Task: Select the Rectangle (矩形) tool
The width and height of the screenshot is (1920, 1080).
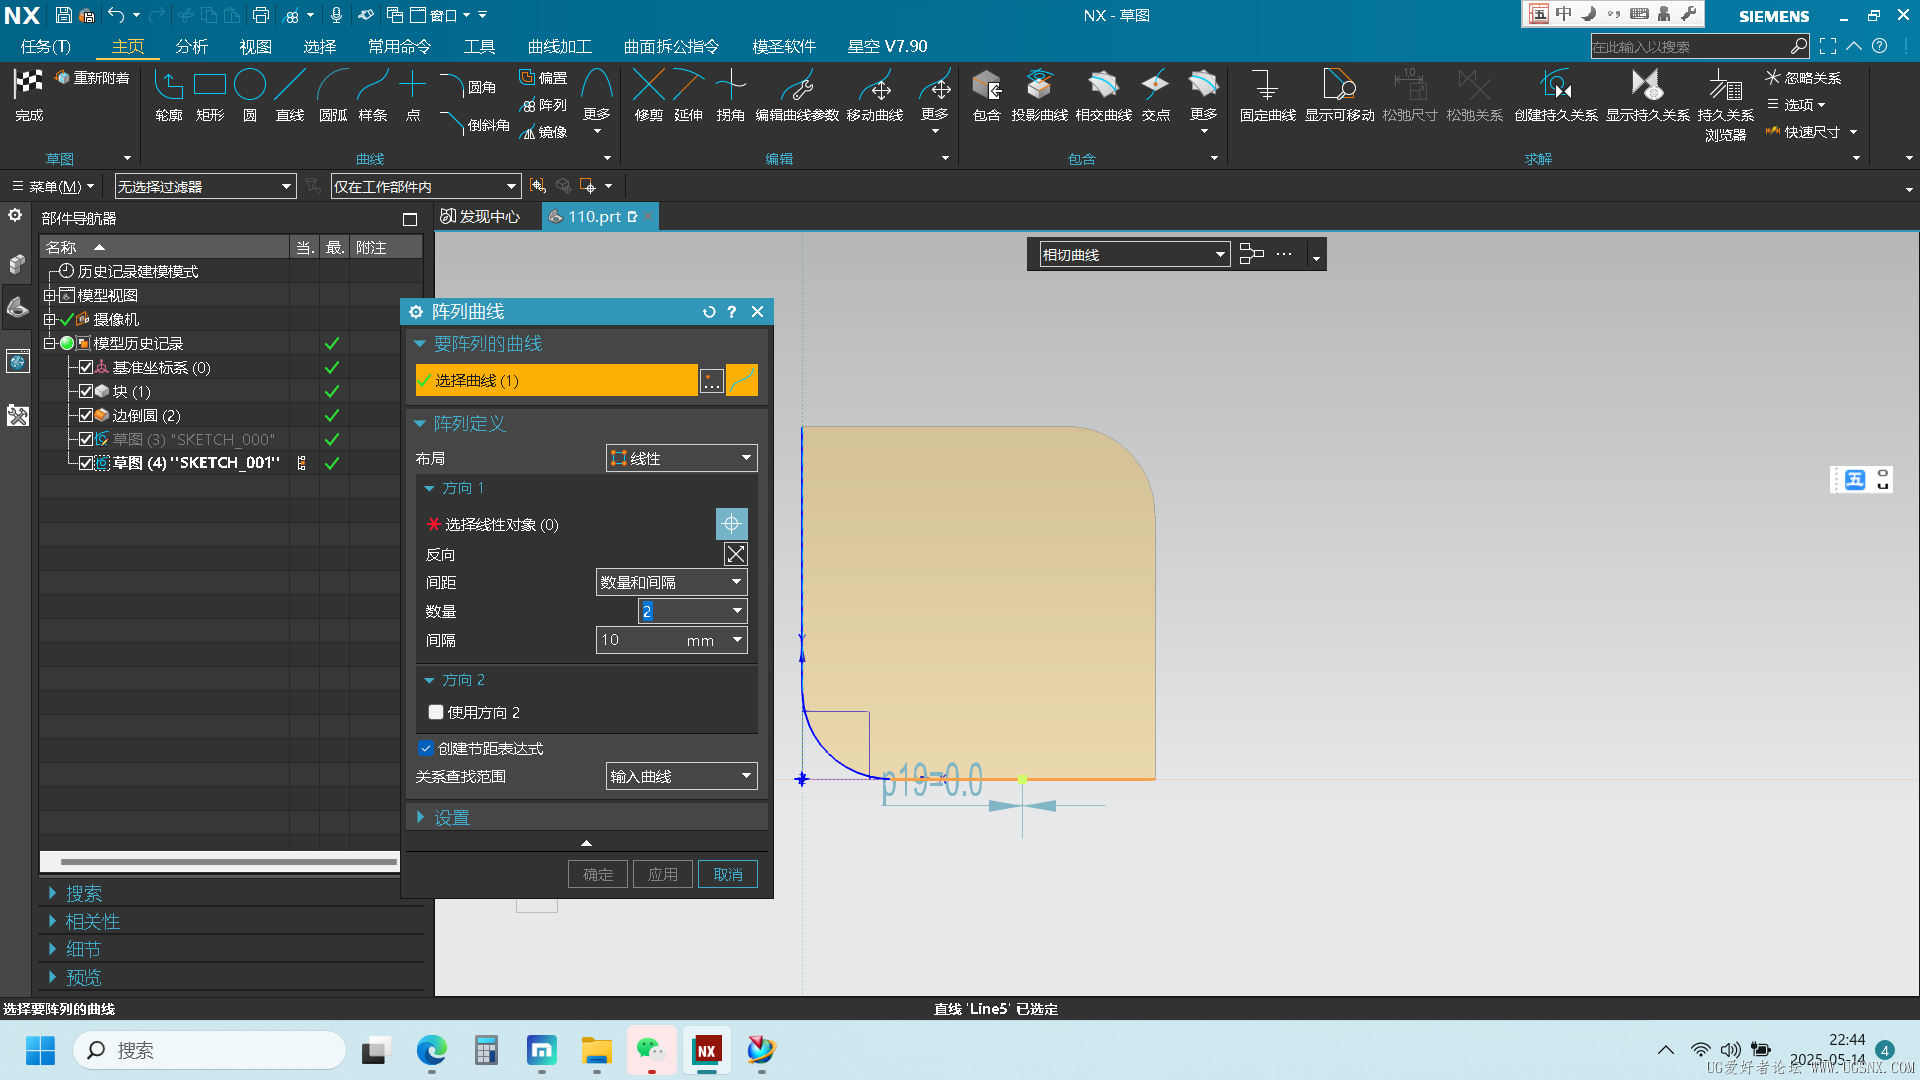Action: (x=210, y=96)
